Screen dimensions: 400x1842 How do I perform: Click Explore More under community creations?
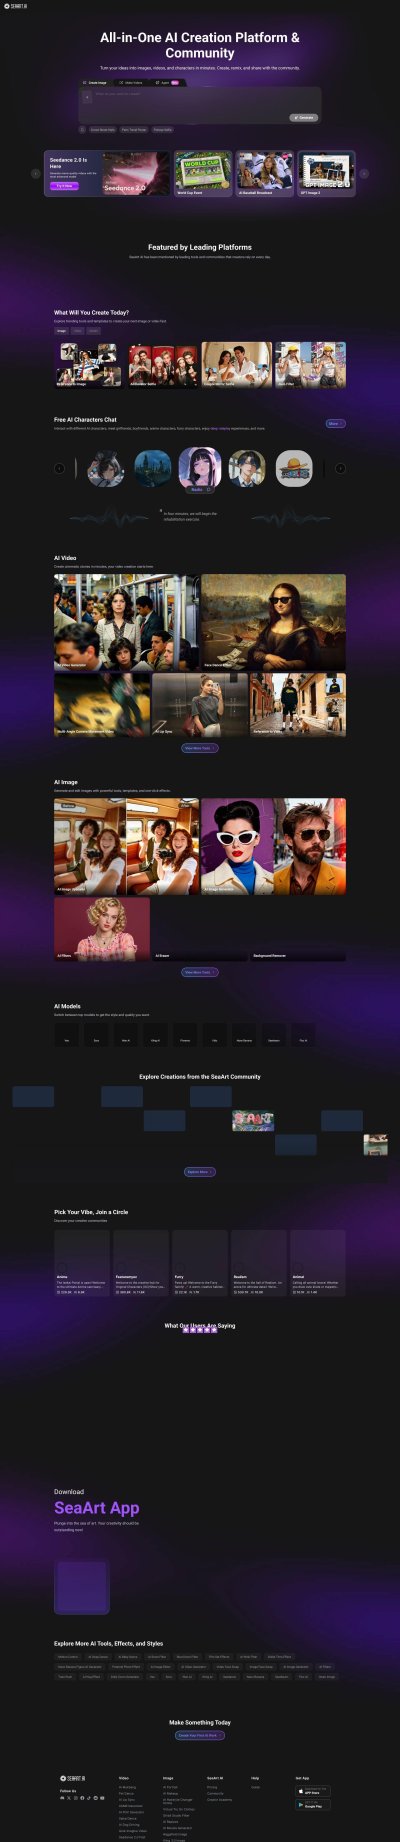[200, 1172]
